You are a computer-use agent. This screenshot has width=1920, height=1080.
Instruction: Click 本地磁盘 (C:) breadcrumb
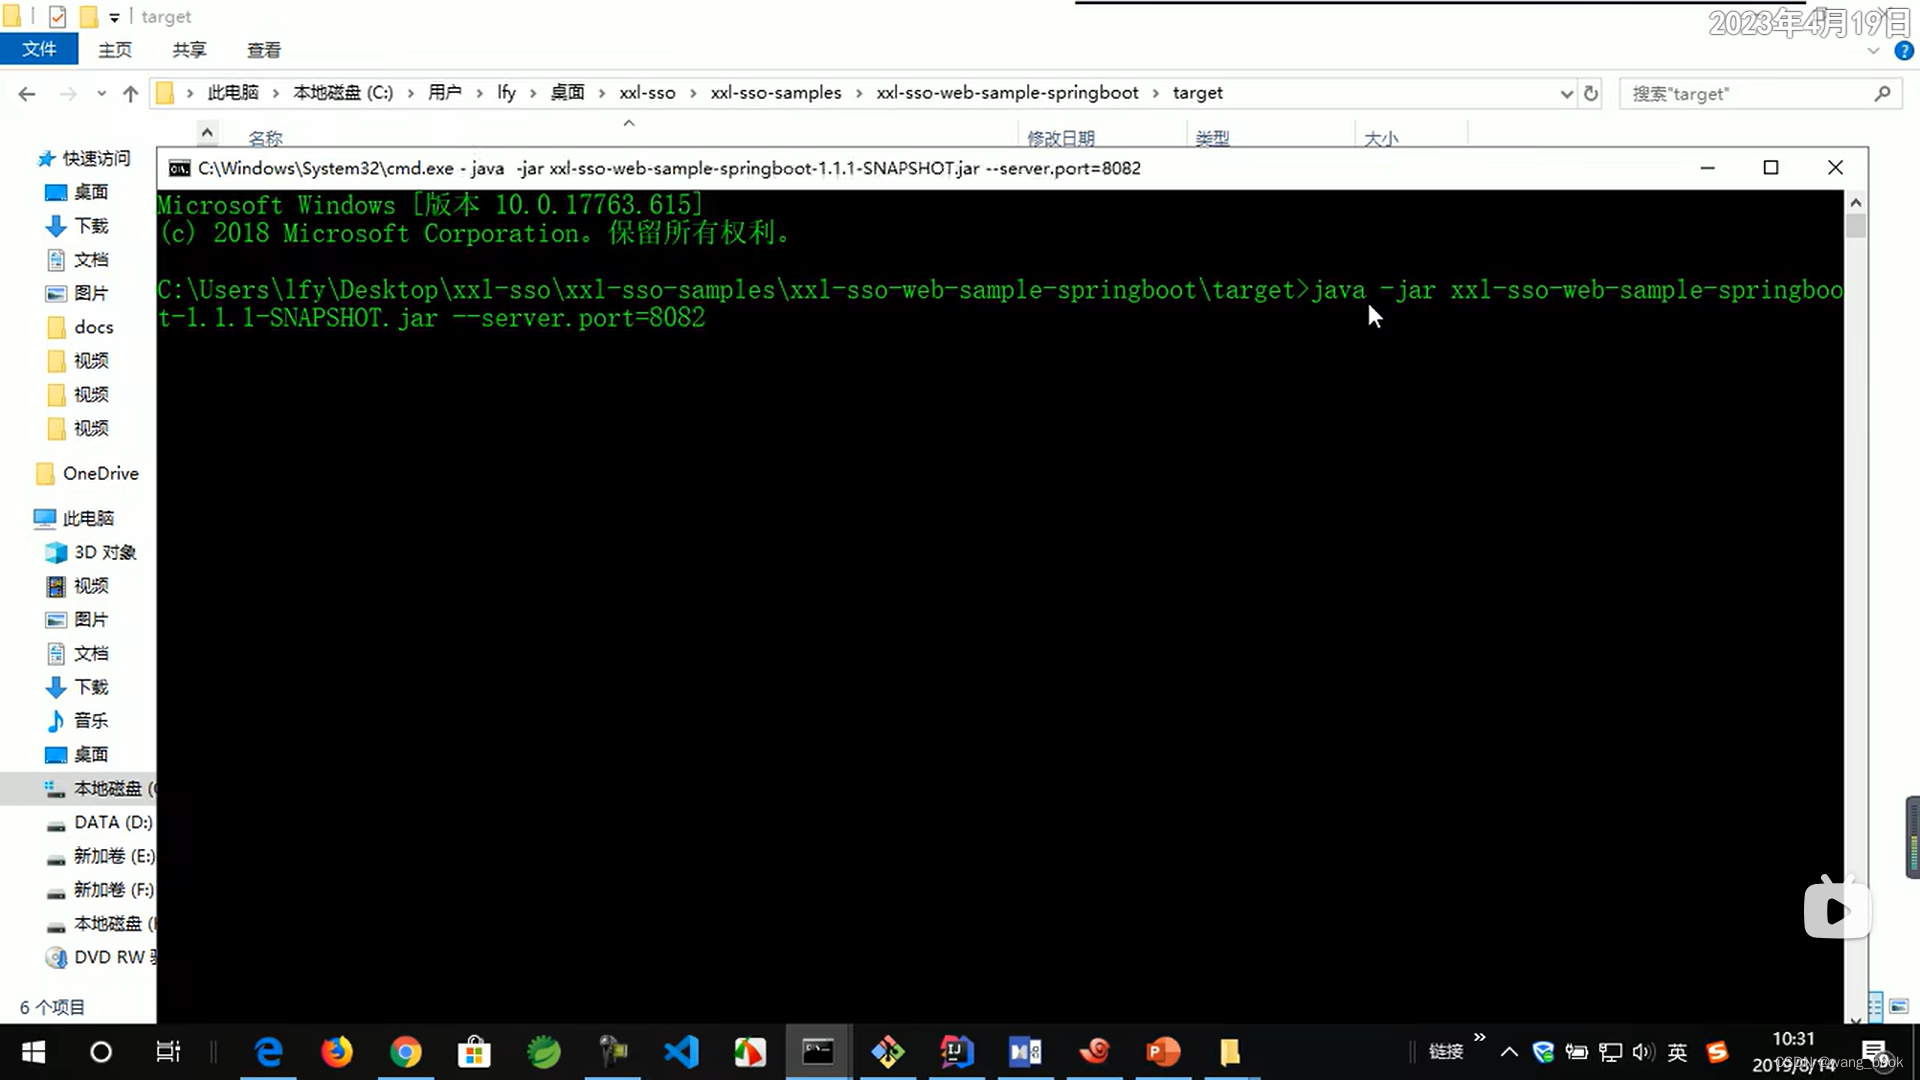click(343, 92)
